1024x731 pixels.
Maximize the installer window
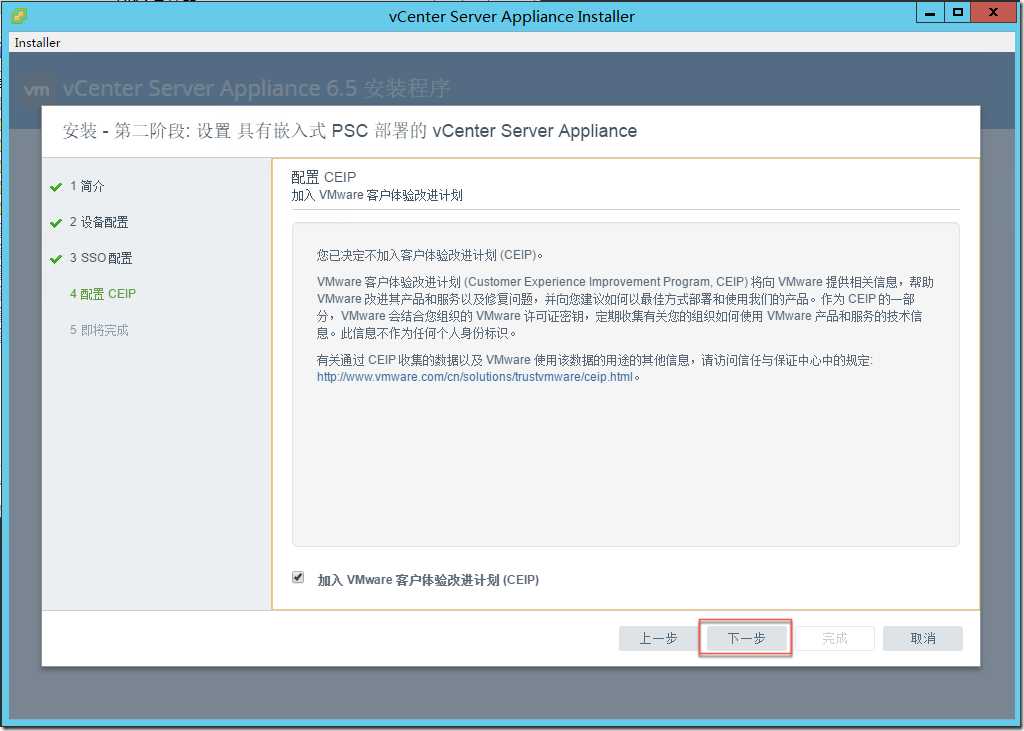pos(957,13)
